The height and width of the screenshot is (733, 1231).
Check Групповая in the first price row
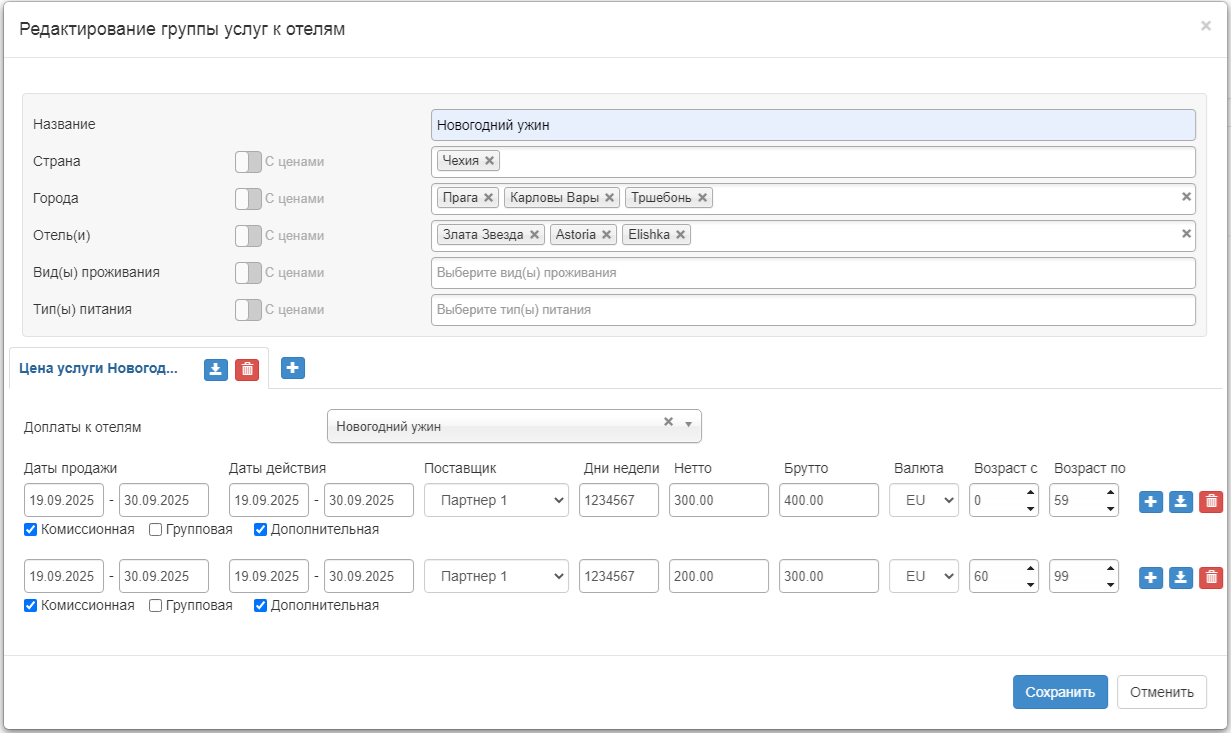click(x=156, y=530)
